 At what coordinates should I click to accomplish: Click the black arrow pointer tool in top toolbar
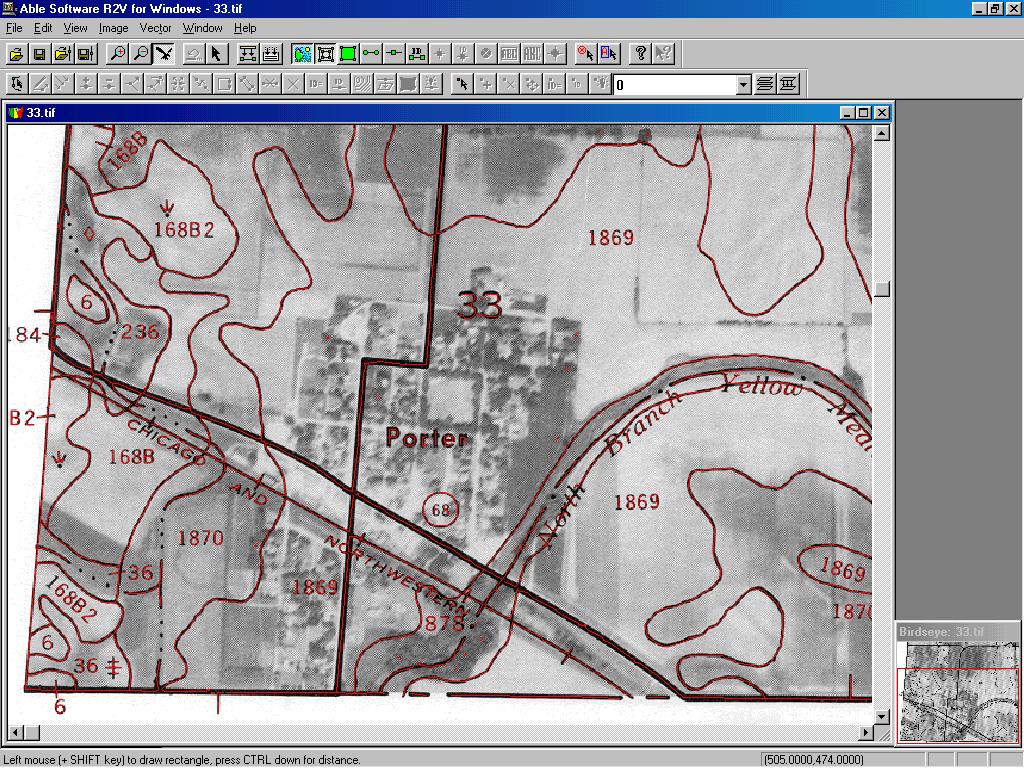216,54
